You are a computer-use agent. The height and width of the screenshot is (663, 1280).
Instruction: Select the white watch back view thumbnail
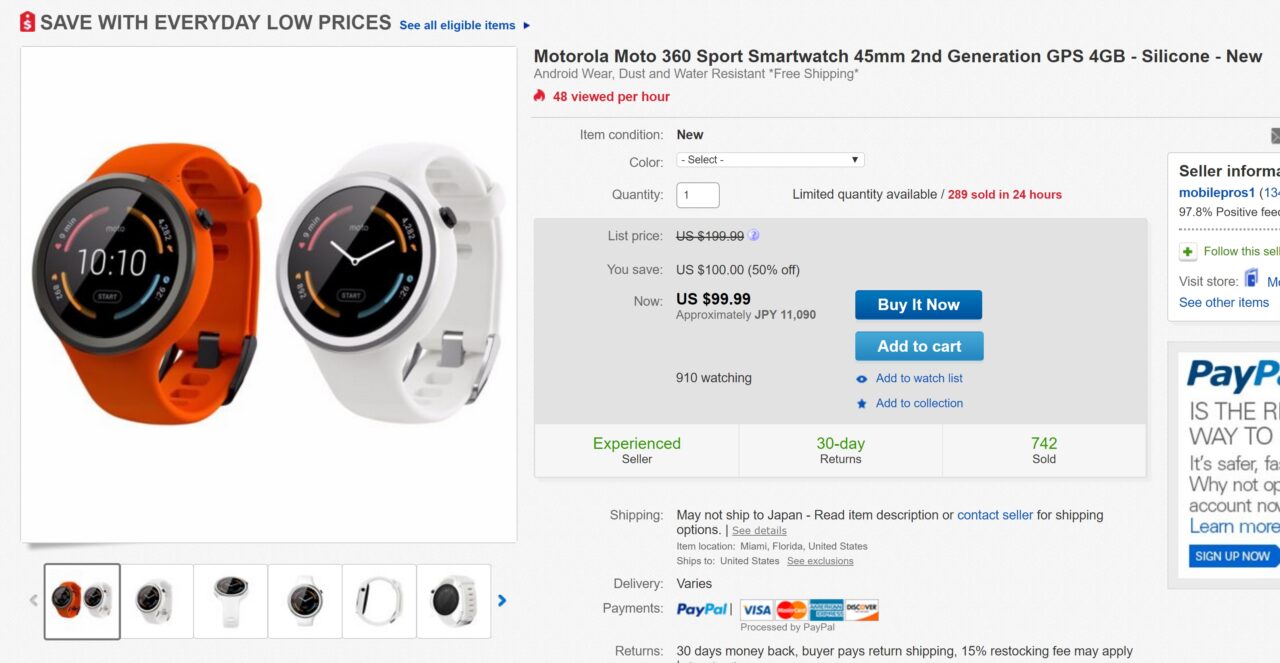(x=454, y=601)
